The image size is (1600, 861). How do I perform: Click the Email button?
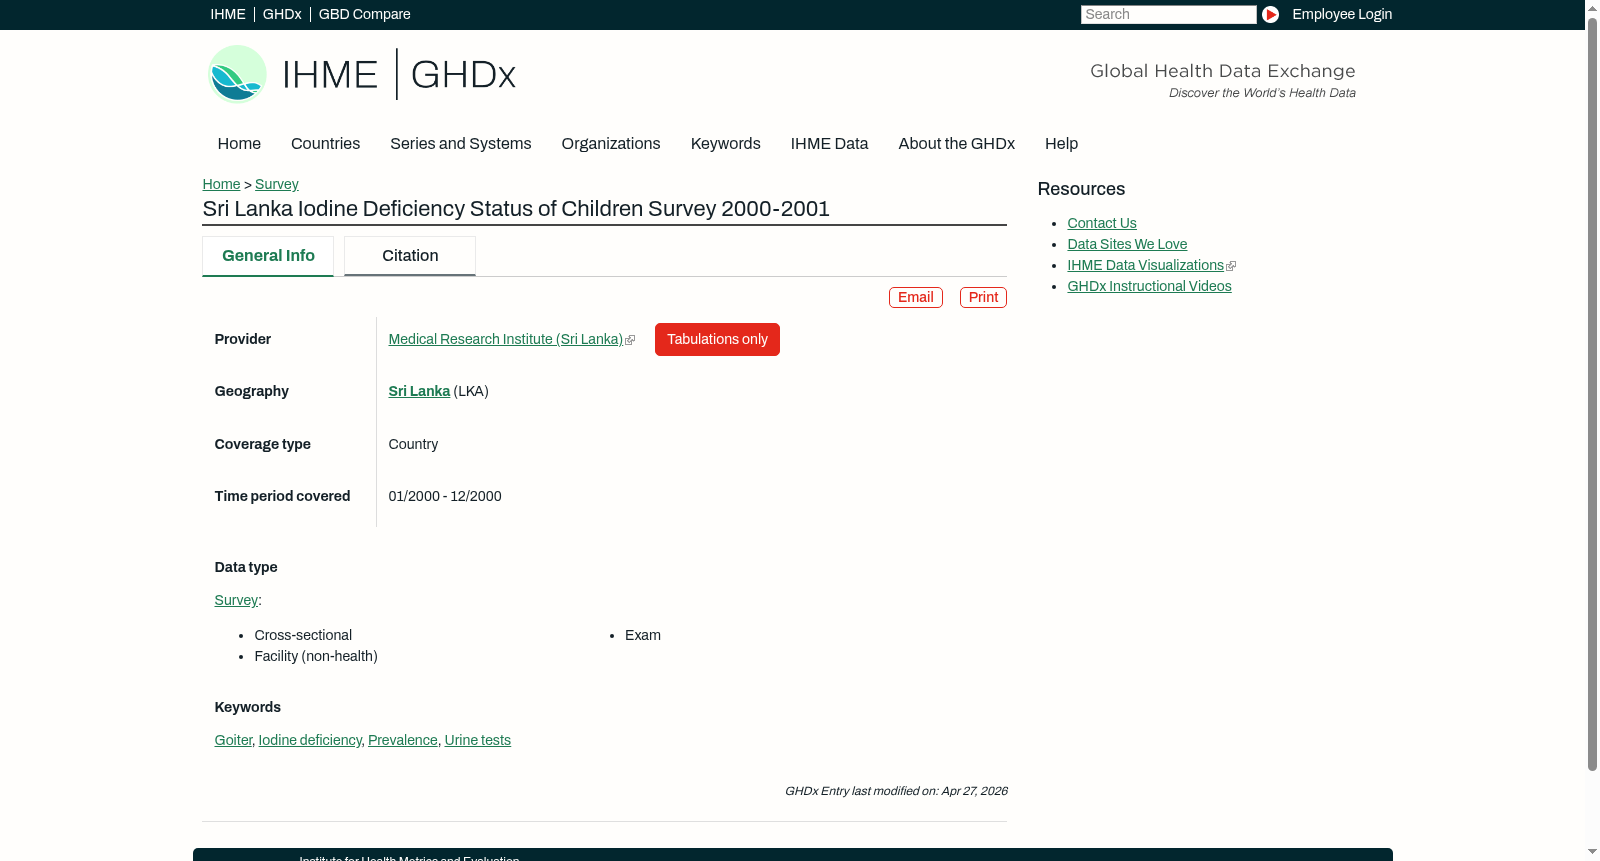pyautogui.click(x=916, y=297)
